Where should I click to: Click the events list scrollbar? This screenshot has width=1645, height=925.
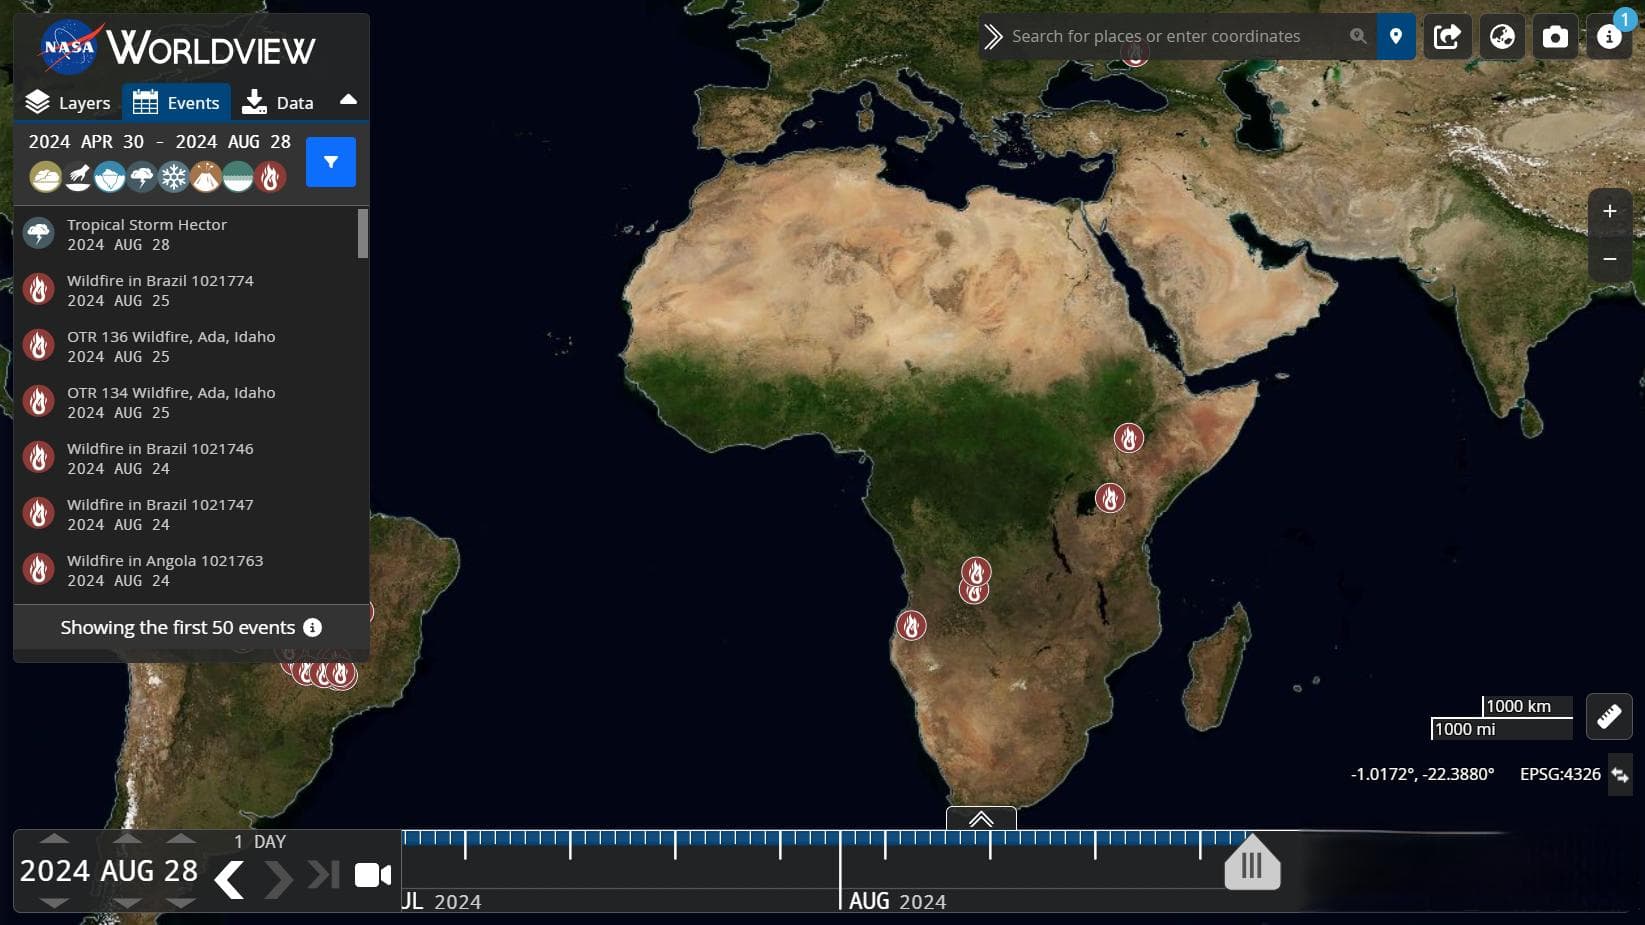tap(363, 233)
